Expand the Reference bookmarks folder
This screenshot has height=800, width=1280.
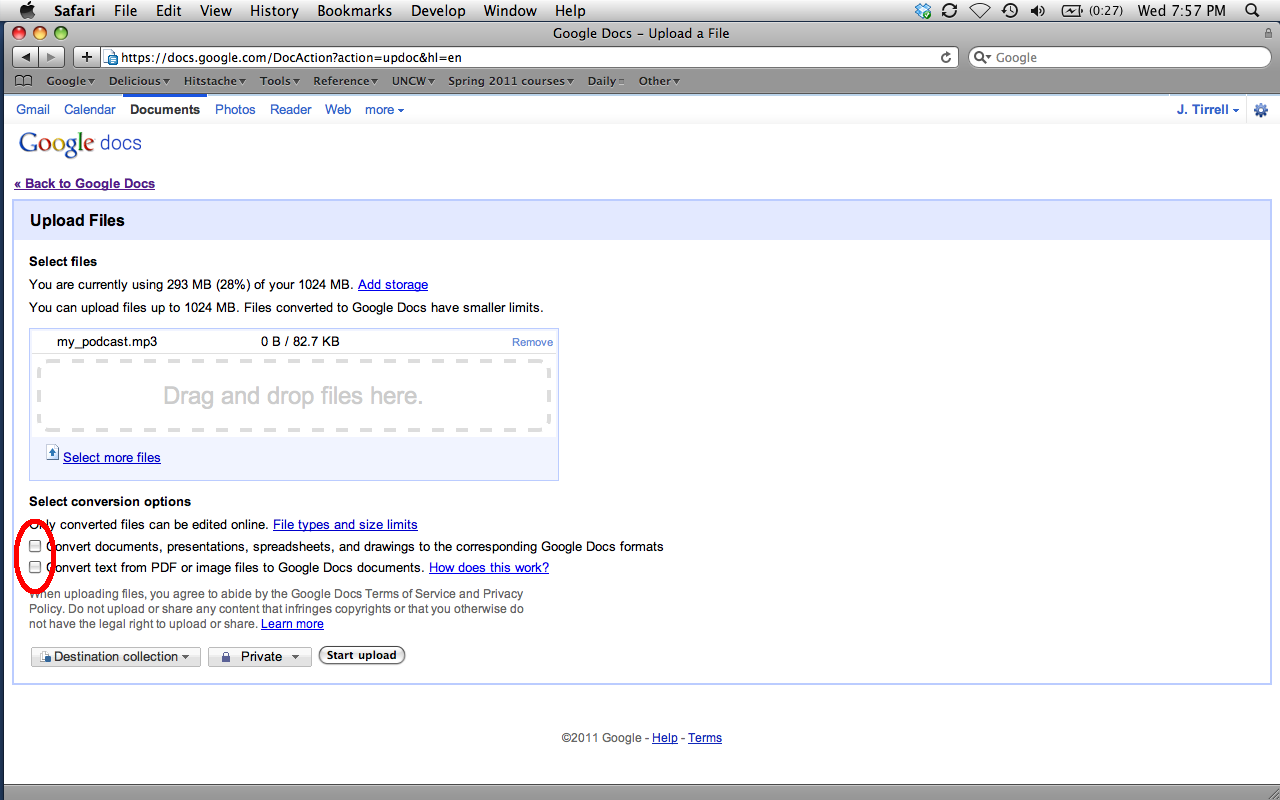tap(346, 81)
